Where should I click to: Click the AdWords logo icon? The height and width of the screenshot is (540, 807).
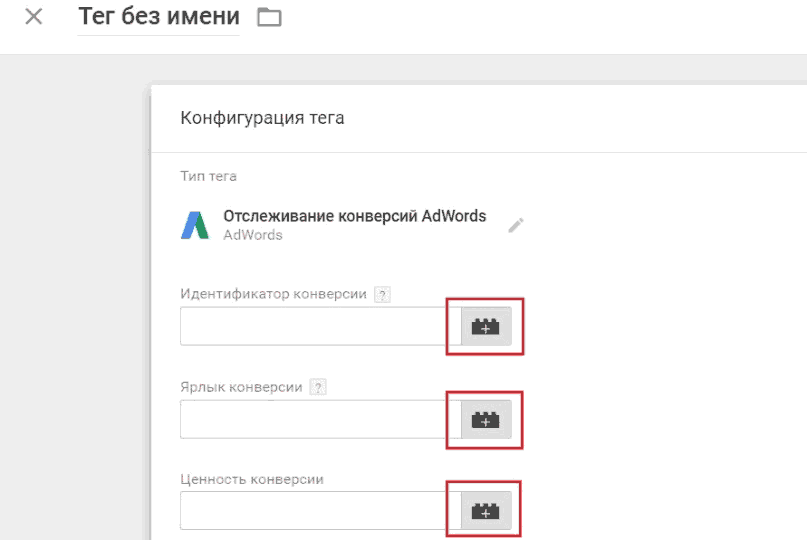pos(195,225)
